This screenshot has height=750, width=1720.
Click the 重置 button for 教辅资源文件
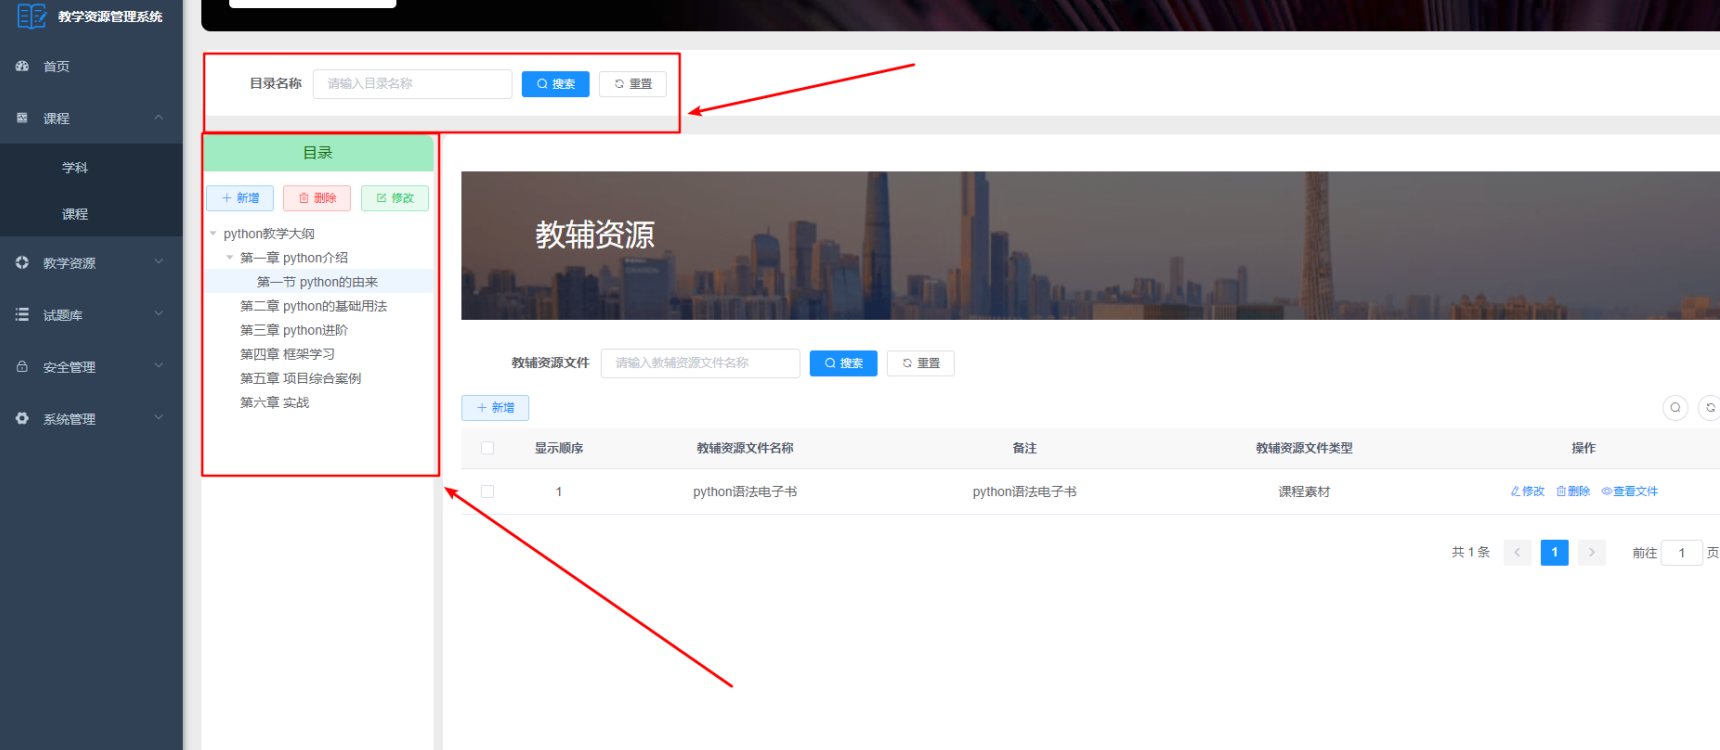click(x=921, y=363)
